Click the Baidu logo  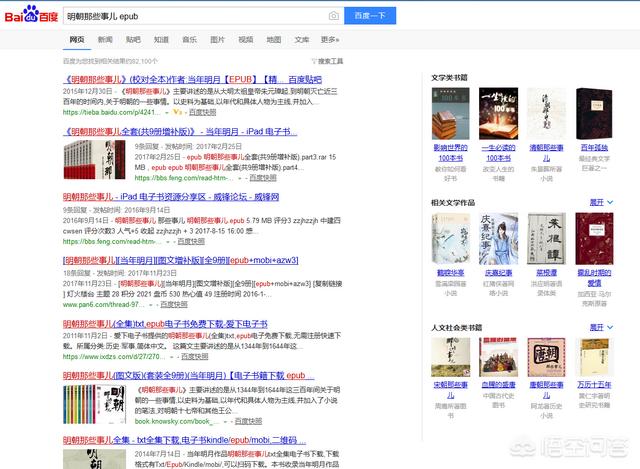(x=31, y=15)
